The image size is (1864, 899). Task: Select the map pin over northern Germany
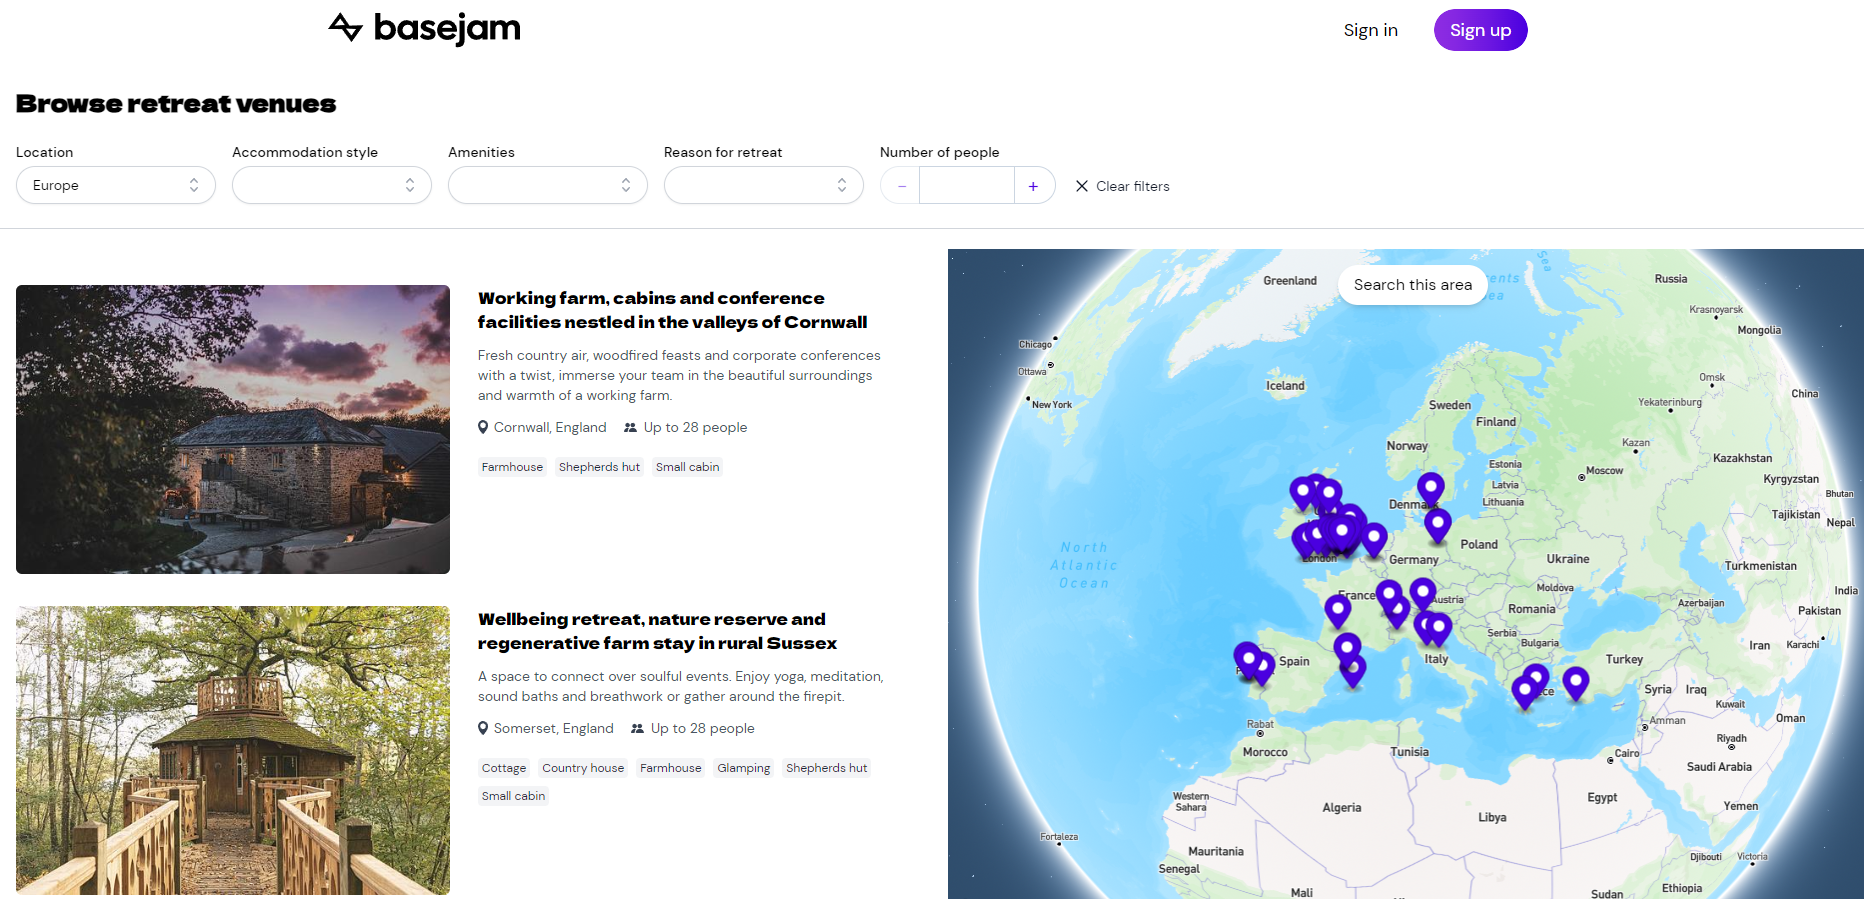[1438, 526]
